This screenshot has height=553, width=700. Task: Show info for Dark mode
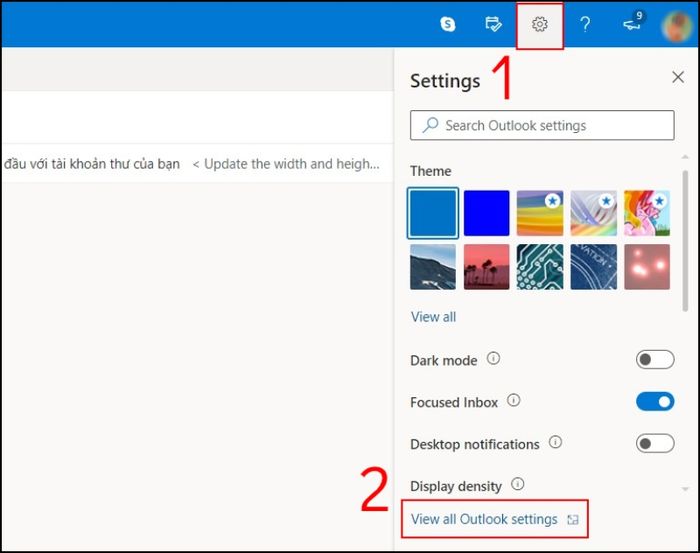[493, 358]
